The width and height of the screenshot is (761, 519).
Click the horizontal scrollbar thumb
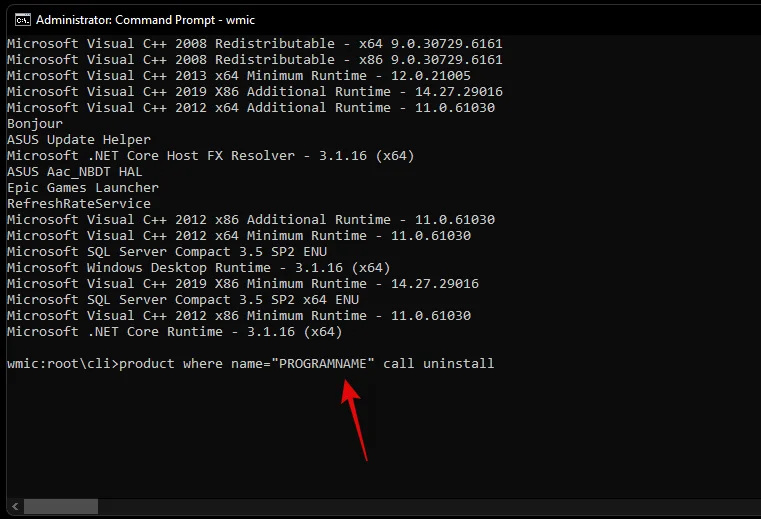(x=61, y=506)
